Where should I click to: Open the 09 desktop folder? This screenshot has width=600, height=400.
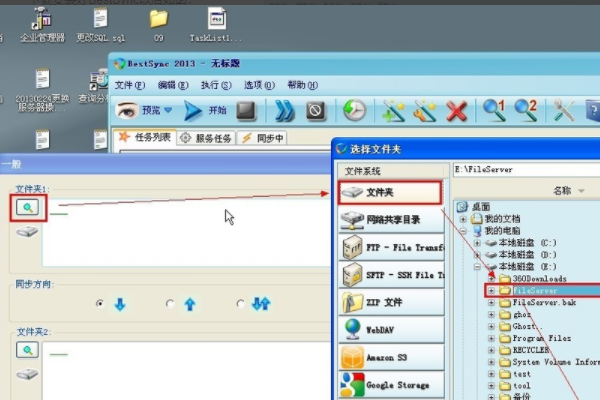[x=158, y=25]
